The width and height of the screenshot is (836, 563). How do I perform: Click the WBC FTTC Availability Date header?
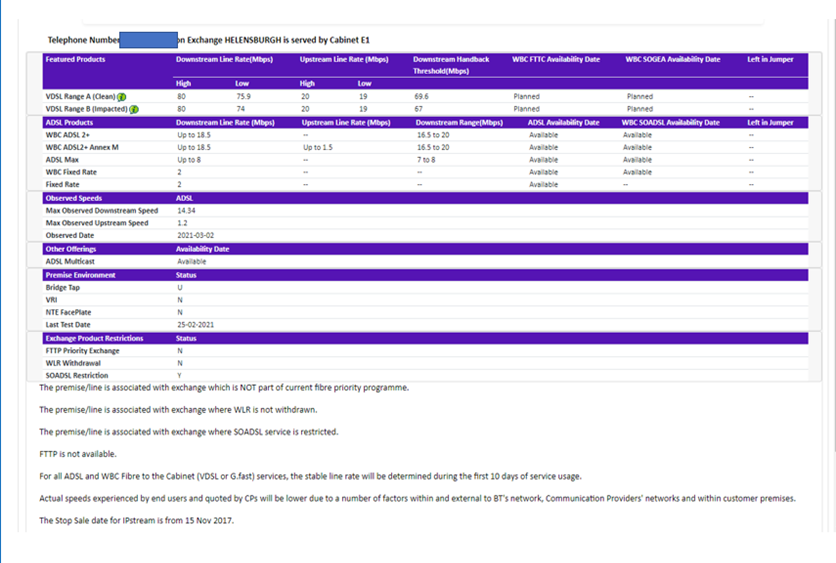[556, 59]
